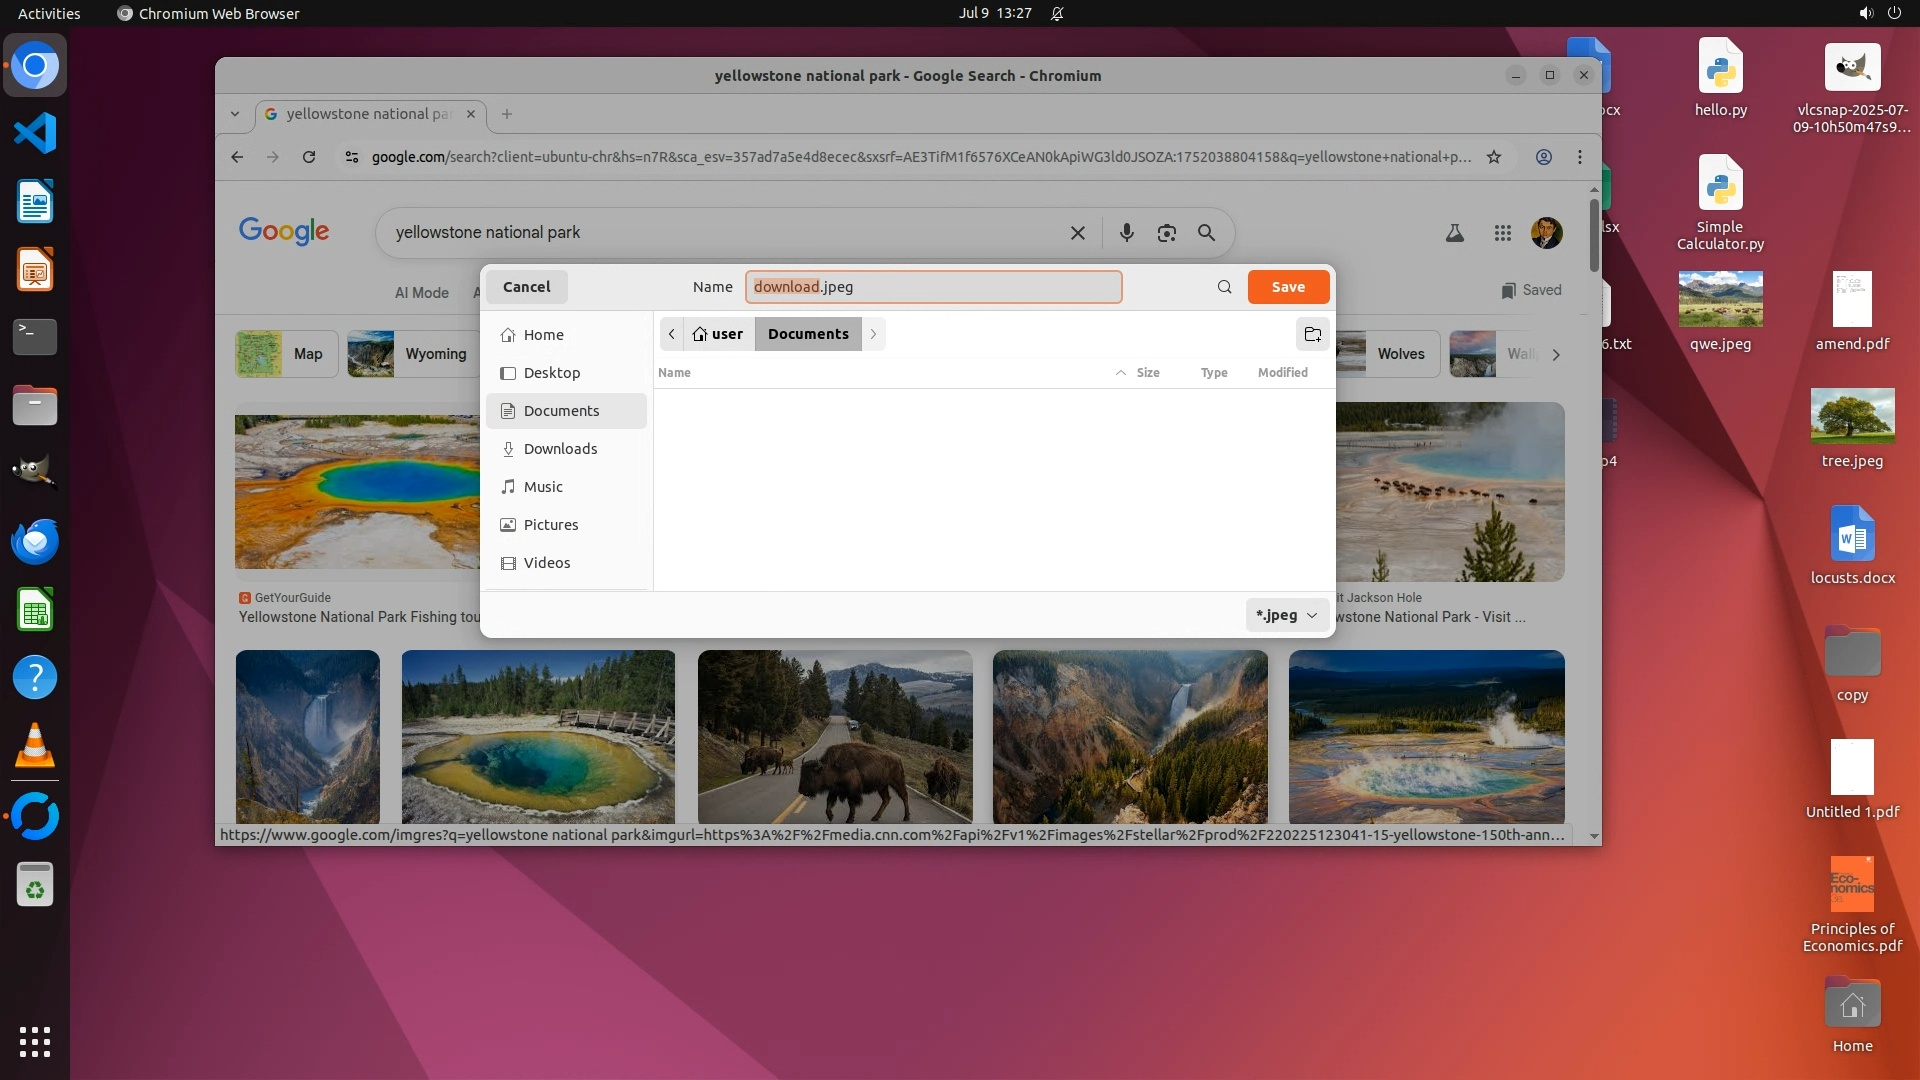Click the search icon in the save dialog
This screenshot has height=1080, width=1920.
pyautogui.click(x=1224, y=287)
